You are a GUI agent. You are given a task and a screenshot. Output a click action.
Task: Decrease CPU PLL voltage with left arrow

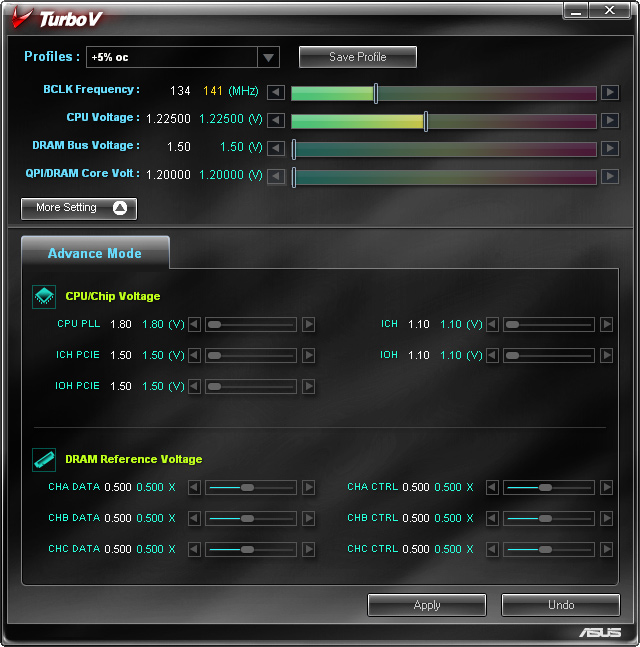(x=194, y=324)
